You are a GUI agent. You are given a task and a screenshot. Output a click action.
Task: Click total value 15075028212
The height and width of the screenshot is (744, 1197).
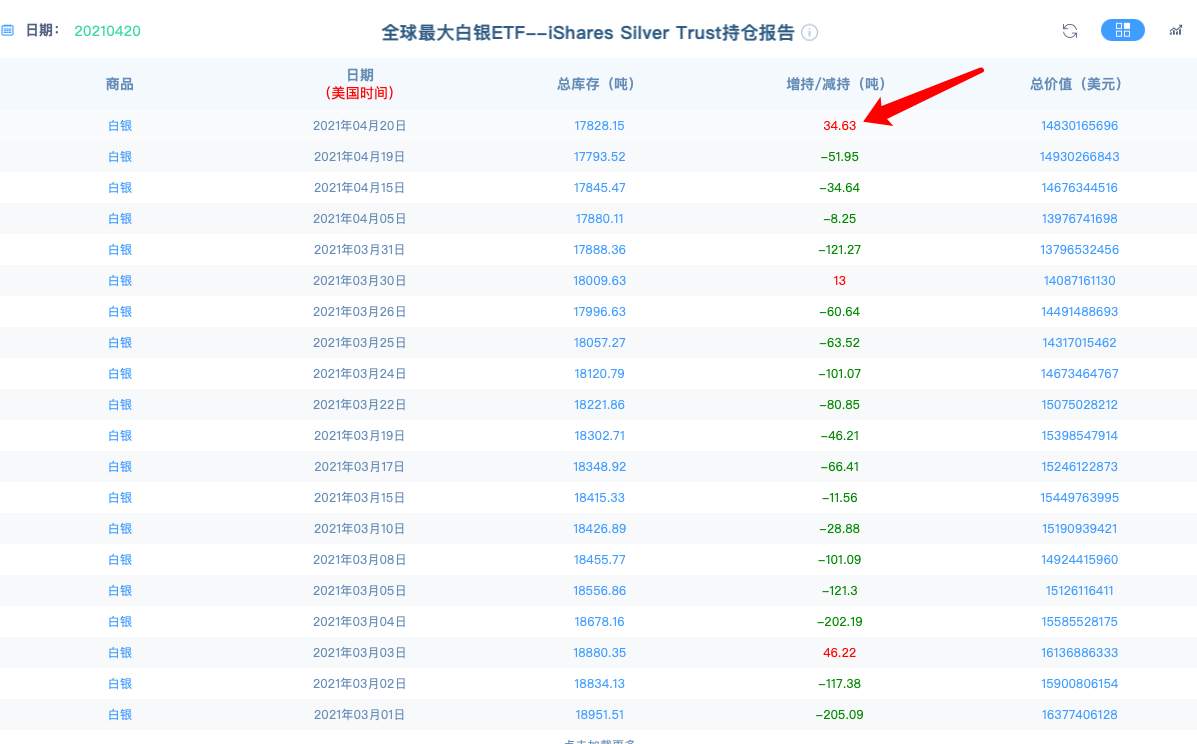[1079, 404]
